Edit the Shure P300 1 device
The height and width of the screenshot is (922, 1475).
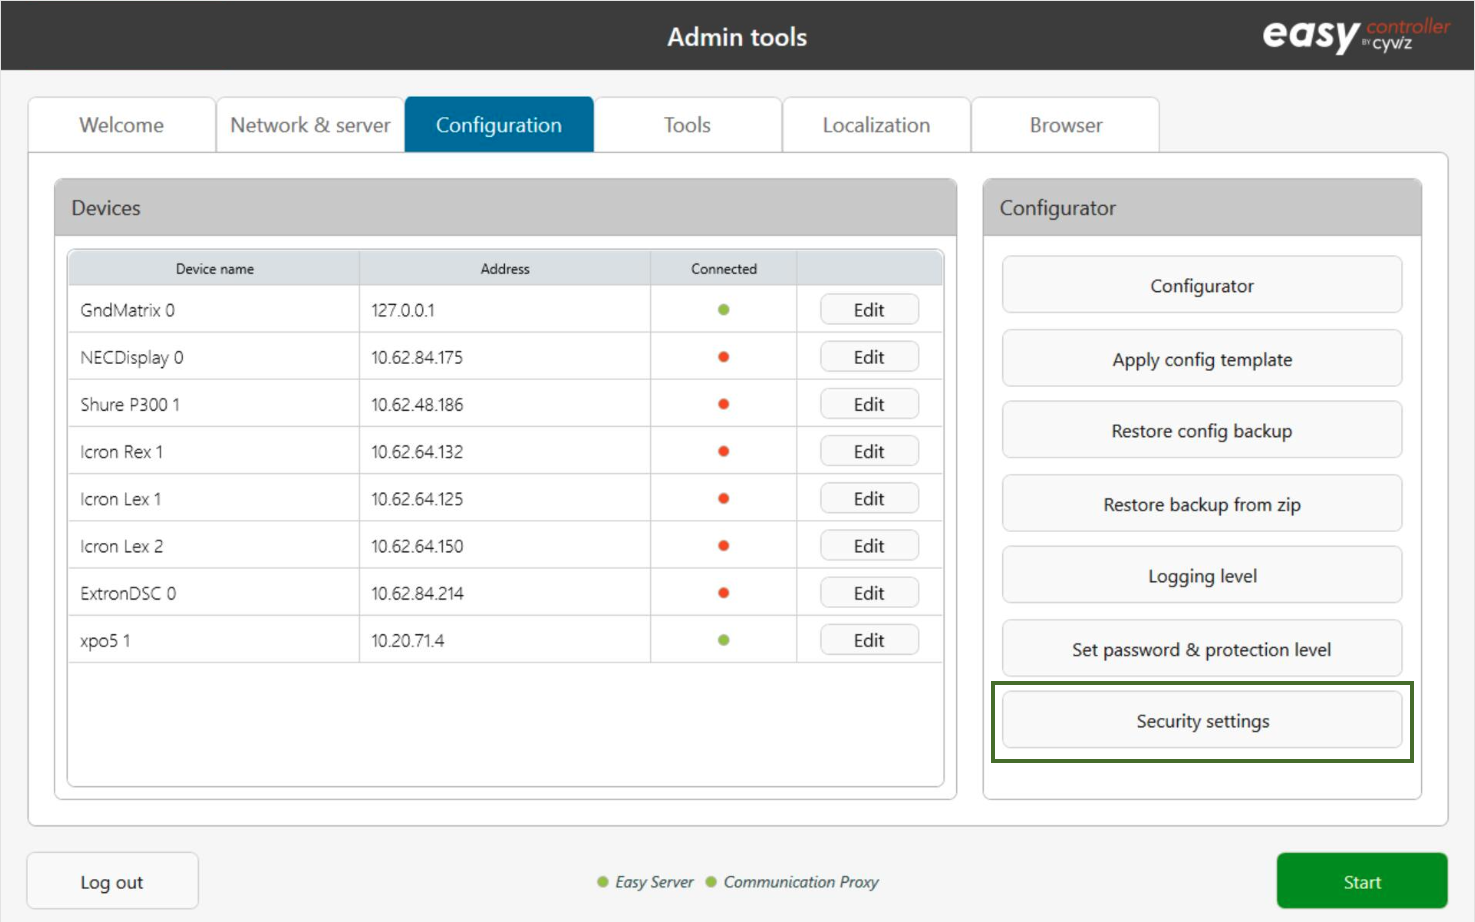(868, 404)
